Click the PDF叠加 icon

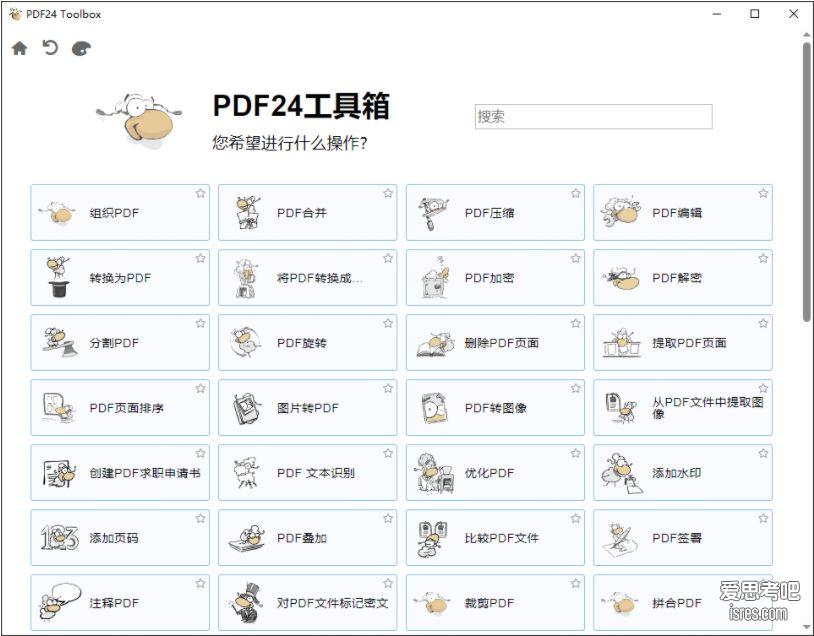247,538
